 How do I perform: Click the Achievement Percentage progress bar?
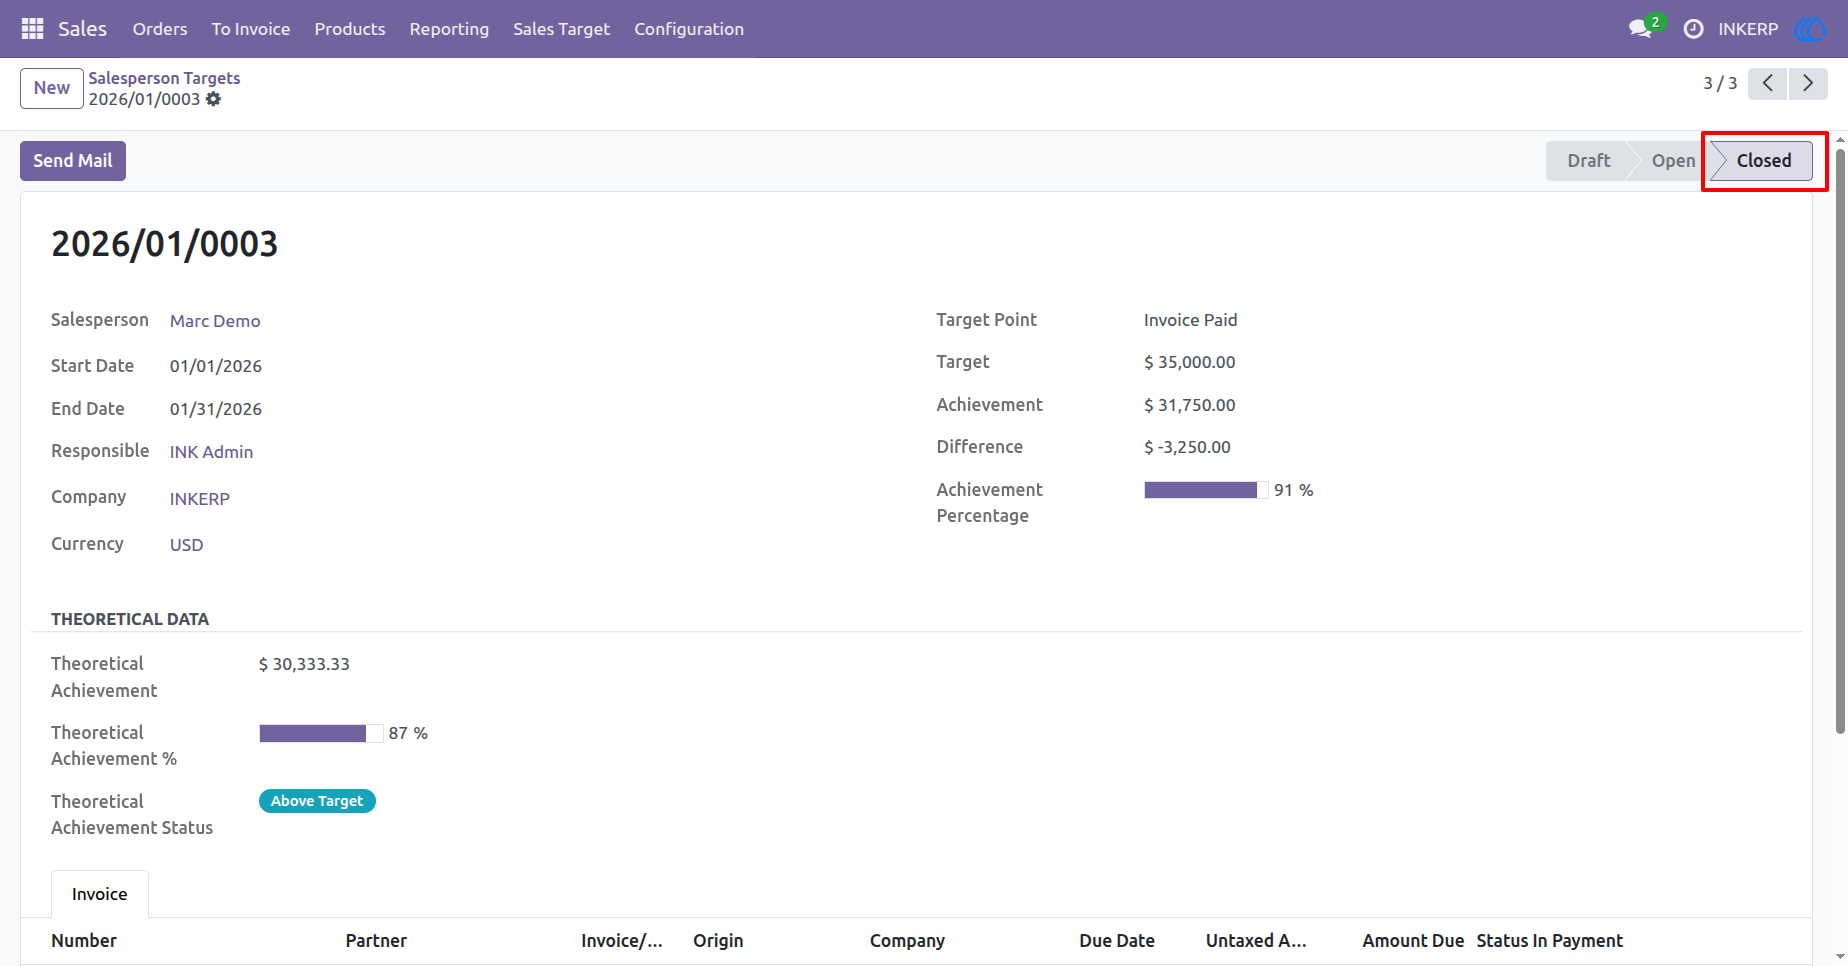1206,490
